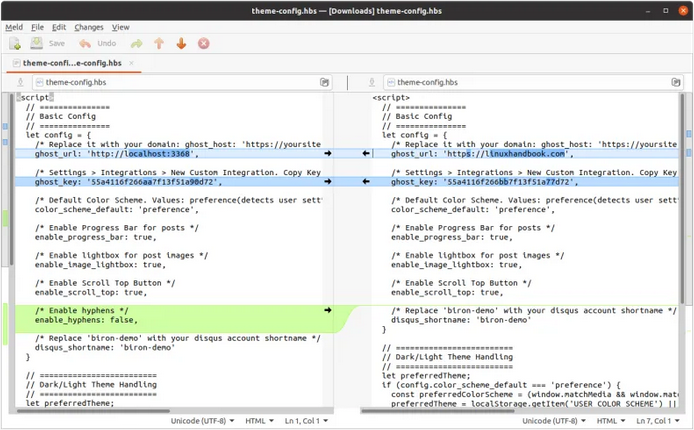Open the Changes menu

[x=89, y=27]
